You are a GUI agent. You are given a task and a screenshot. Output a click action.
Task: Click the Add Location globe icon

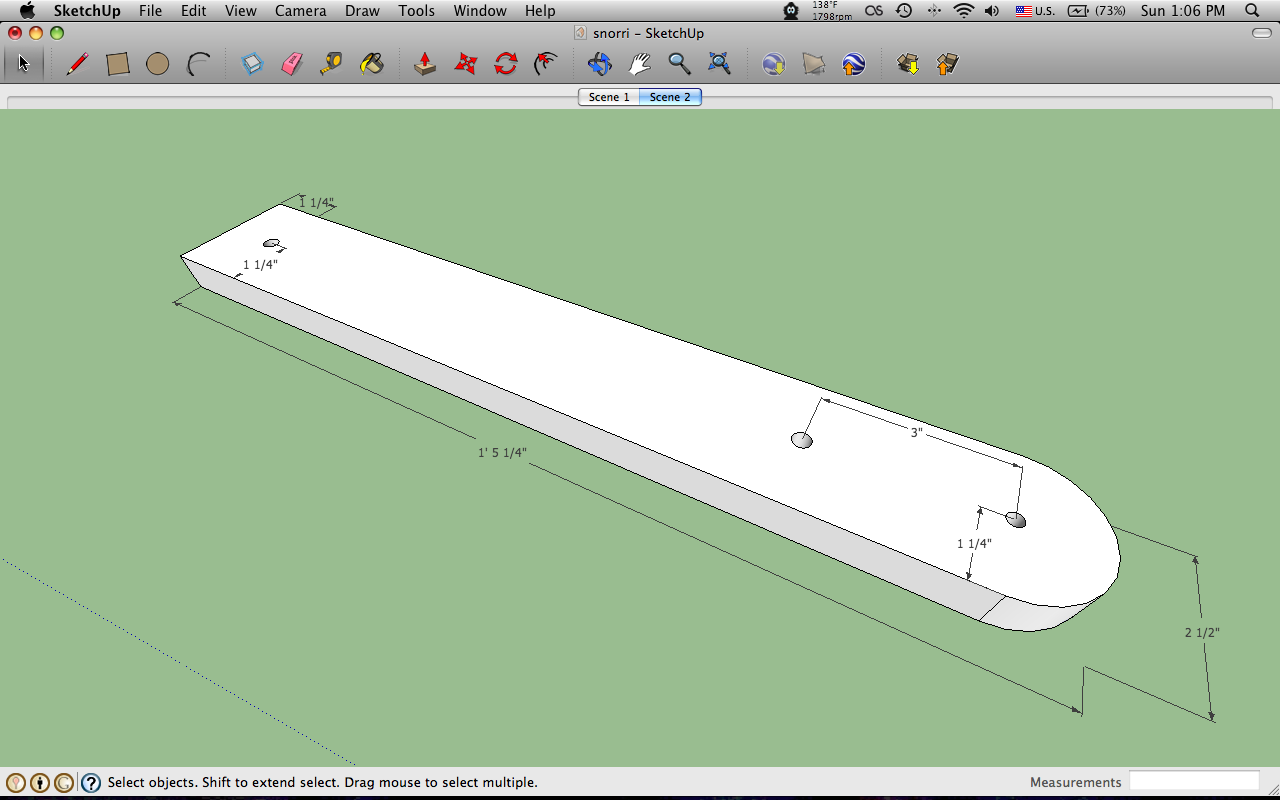[x=773, y=64]
